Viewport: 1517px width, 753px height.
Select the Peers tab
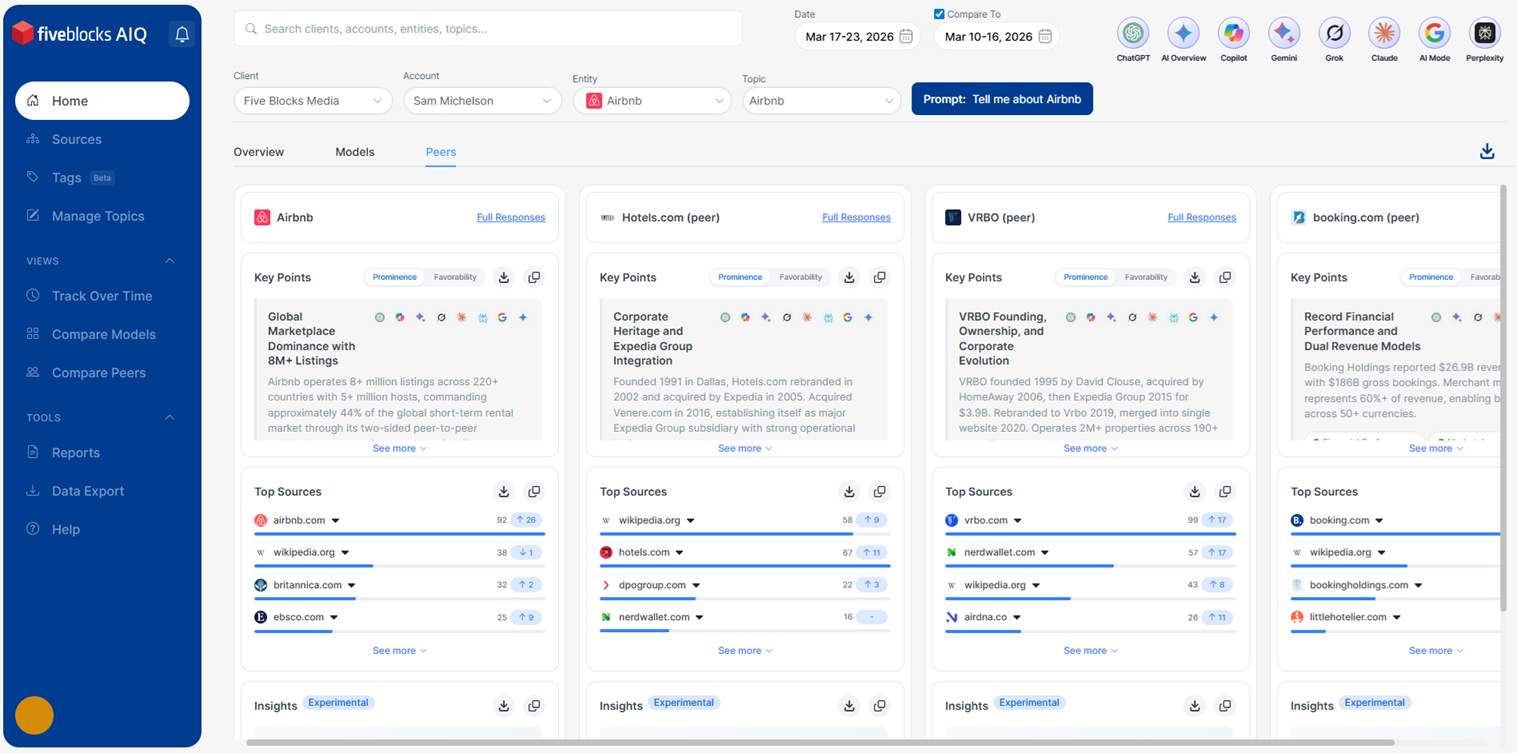441,152
